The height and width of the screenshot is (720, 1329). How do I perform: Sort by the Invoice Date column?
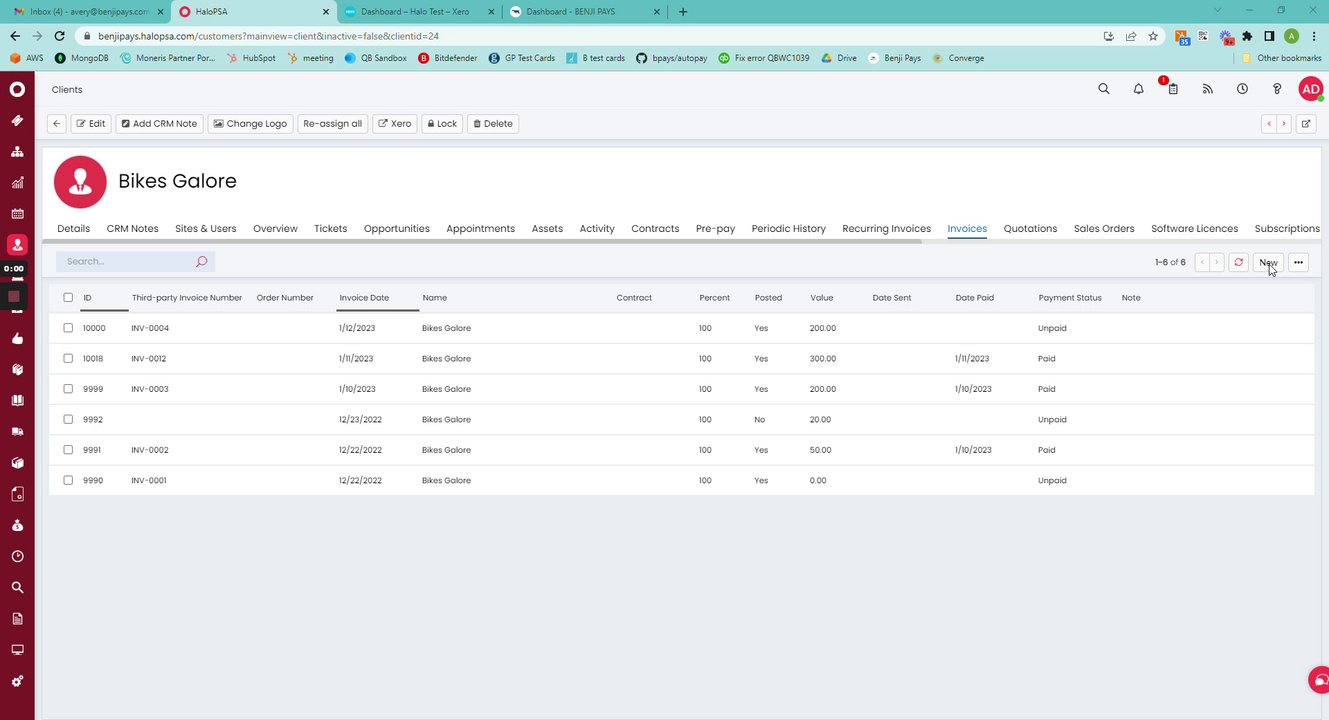coord(364,297)
